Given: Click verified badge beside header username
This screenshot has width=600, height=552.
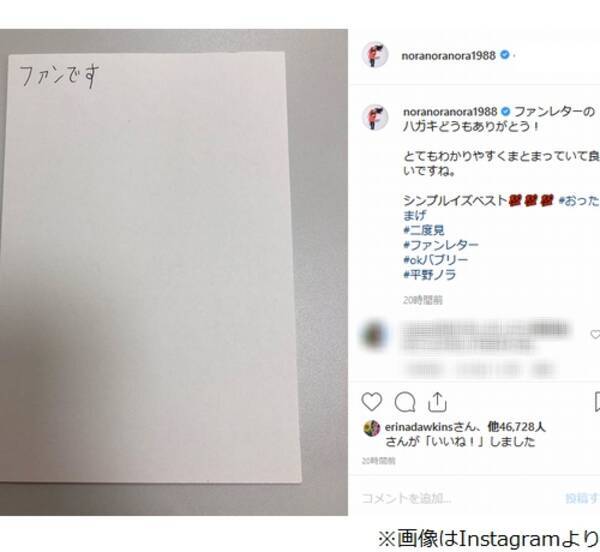Looking at the screenshot, I should click(x=505, y=55).
